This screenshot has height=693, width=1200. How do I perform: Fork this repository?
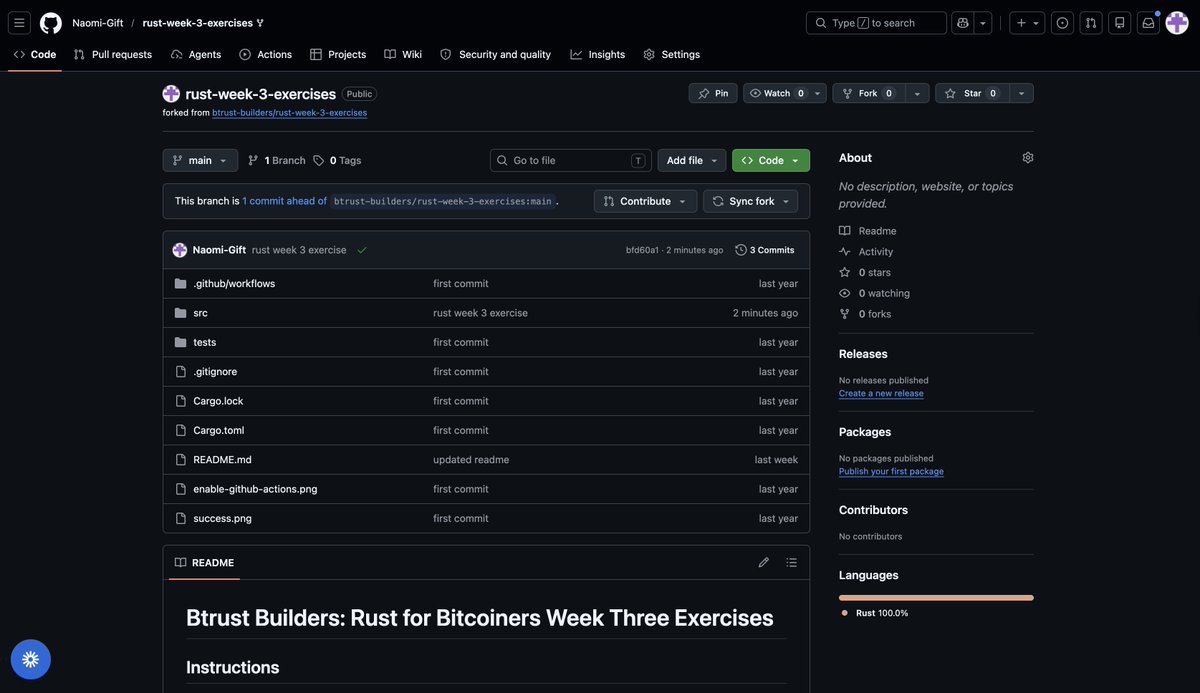868,93
